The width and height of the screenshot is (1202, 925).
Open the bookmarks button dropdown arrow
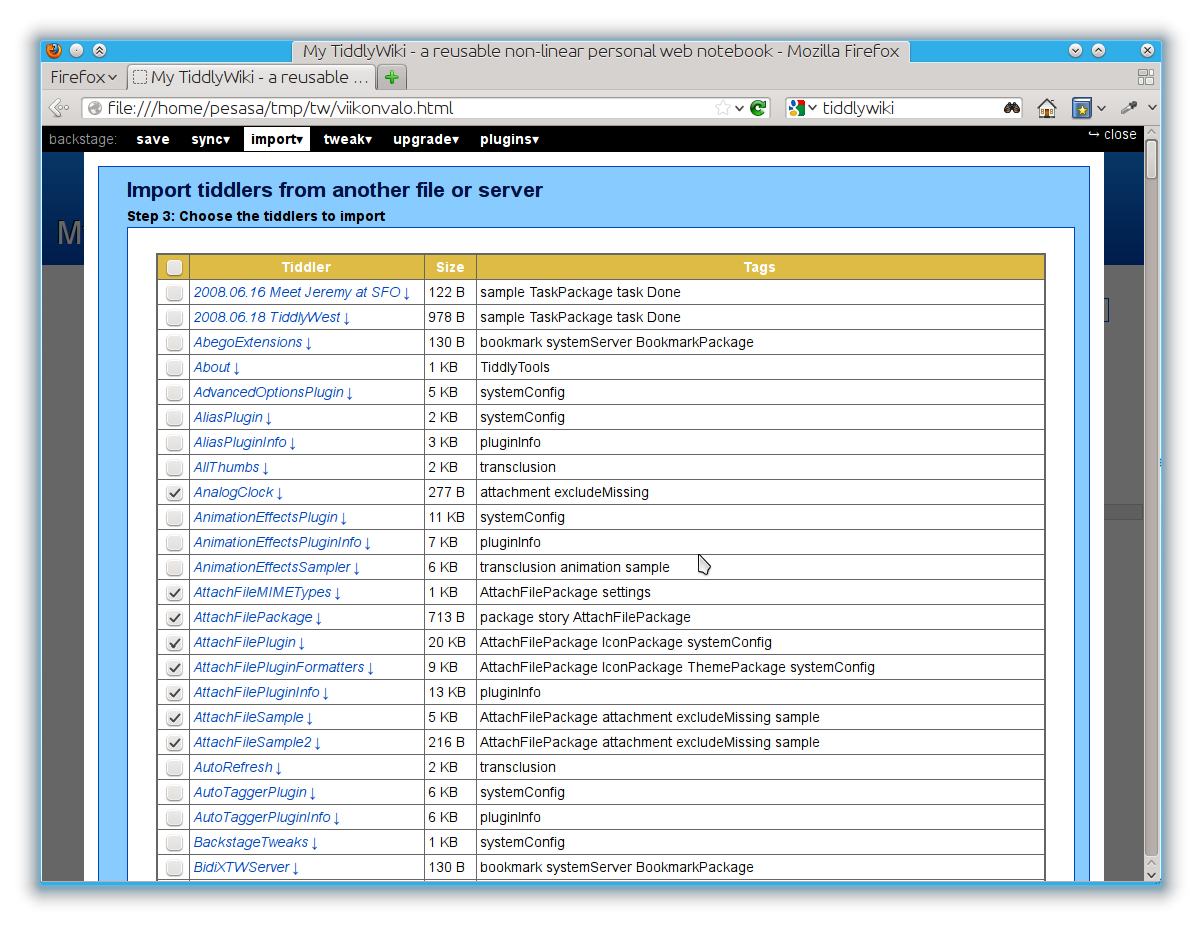coord(1101,108)
